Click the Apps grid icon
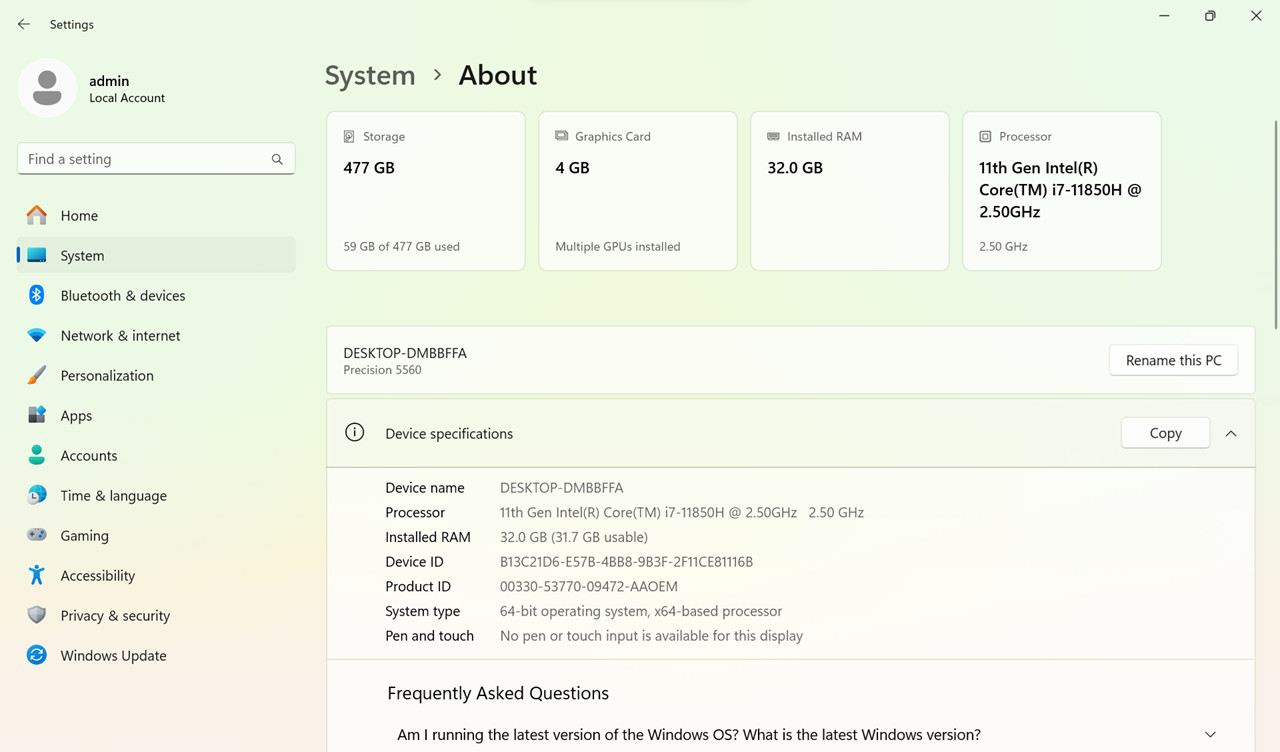The width and height of the screenshot is (1280, 752). [x=37, y=415]
